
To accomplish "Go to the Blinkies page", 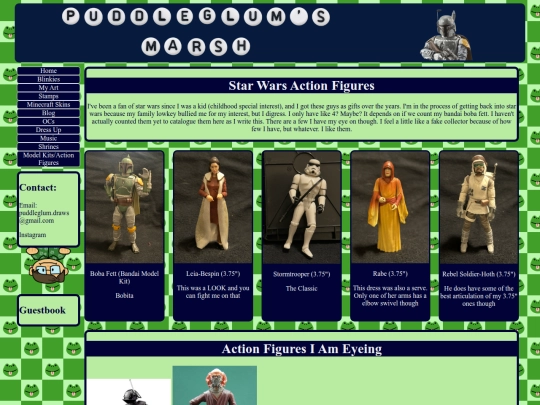I will [49, 79].
